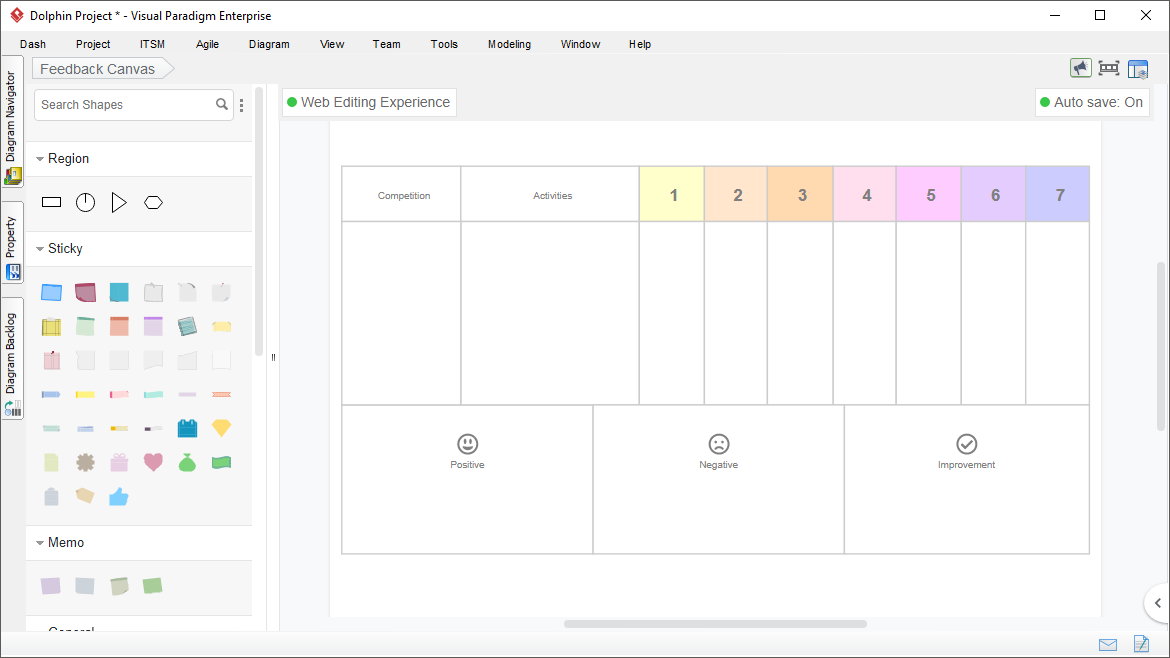Image resolution: width=1170 pixels, height=658 pixels.
Task: Select the announcement megaphone icon on the toolbar
Action: point(1081,69)
